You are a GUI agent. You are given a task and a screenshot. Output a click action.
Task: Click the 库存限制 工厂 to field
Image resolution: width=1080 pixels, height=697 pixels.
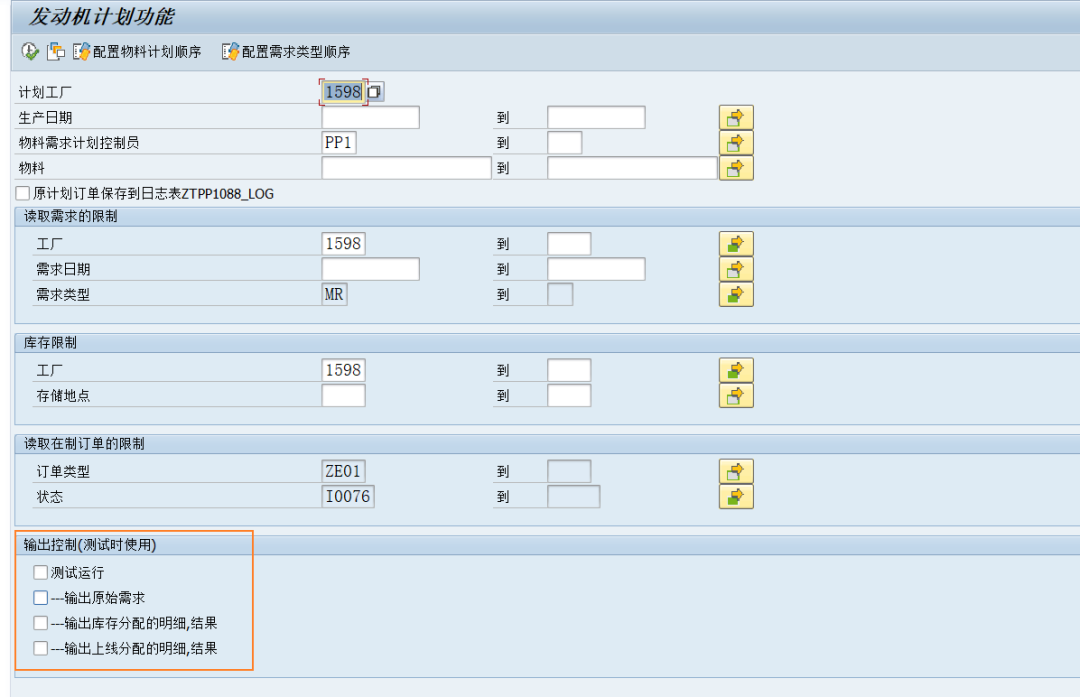pos(569,371)
